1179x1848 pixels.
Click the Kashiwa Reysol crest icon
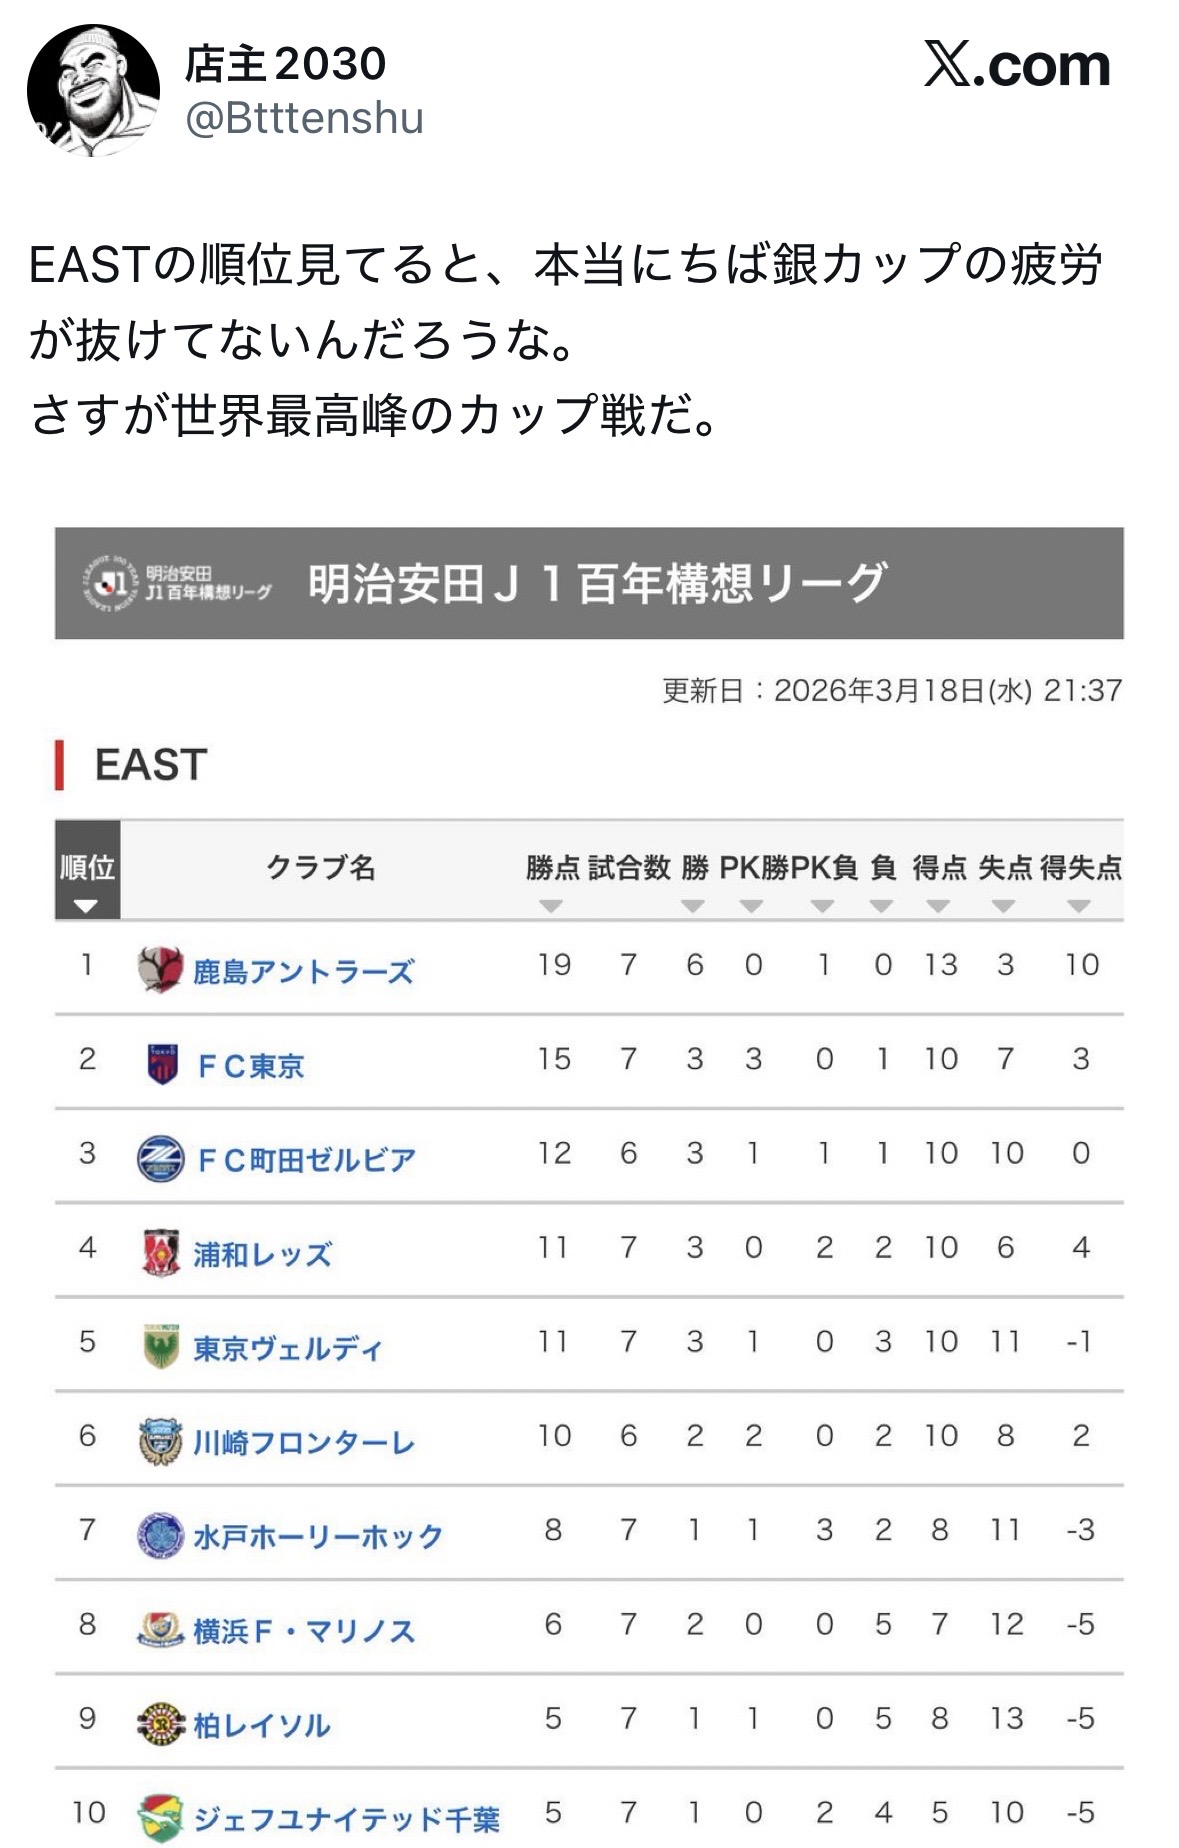pos(161,1723)
